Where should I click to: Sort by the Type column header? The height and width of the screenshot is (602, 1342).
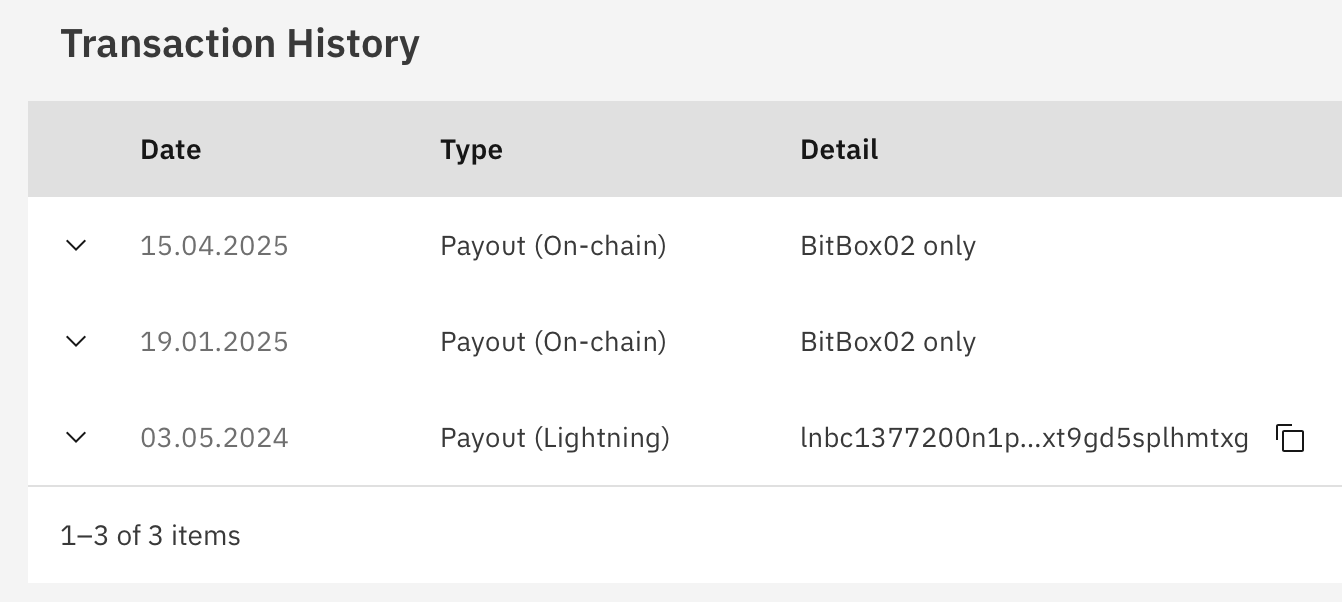(471, 150)
